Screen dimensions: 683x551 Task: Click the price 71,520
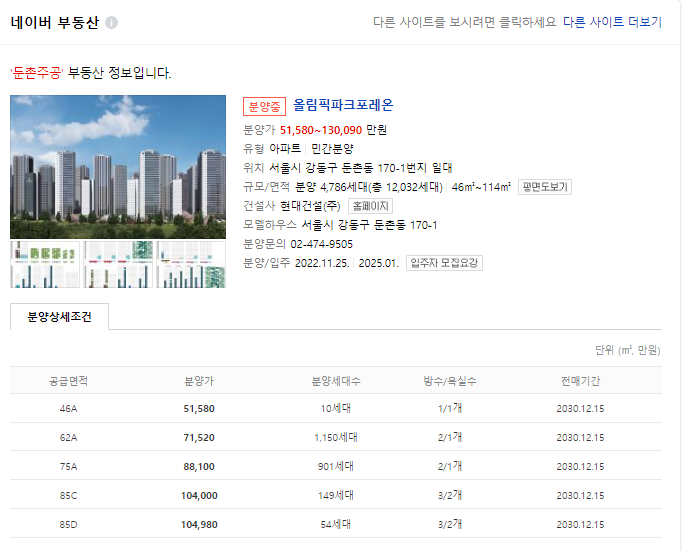click(199, 438)
